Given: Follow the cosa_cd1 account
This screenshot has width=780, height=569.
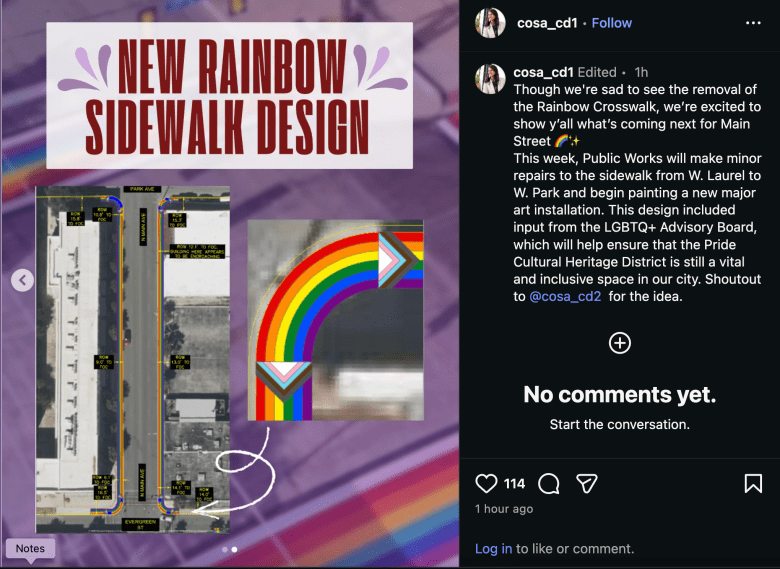Looking at the screenshot, I should click(611, 23).
